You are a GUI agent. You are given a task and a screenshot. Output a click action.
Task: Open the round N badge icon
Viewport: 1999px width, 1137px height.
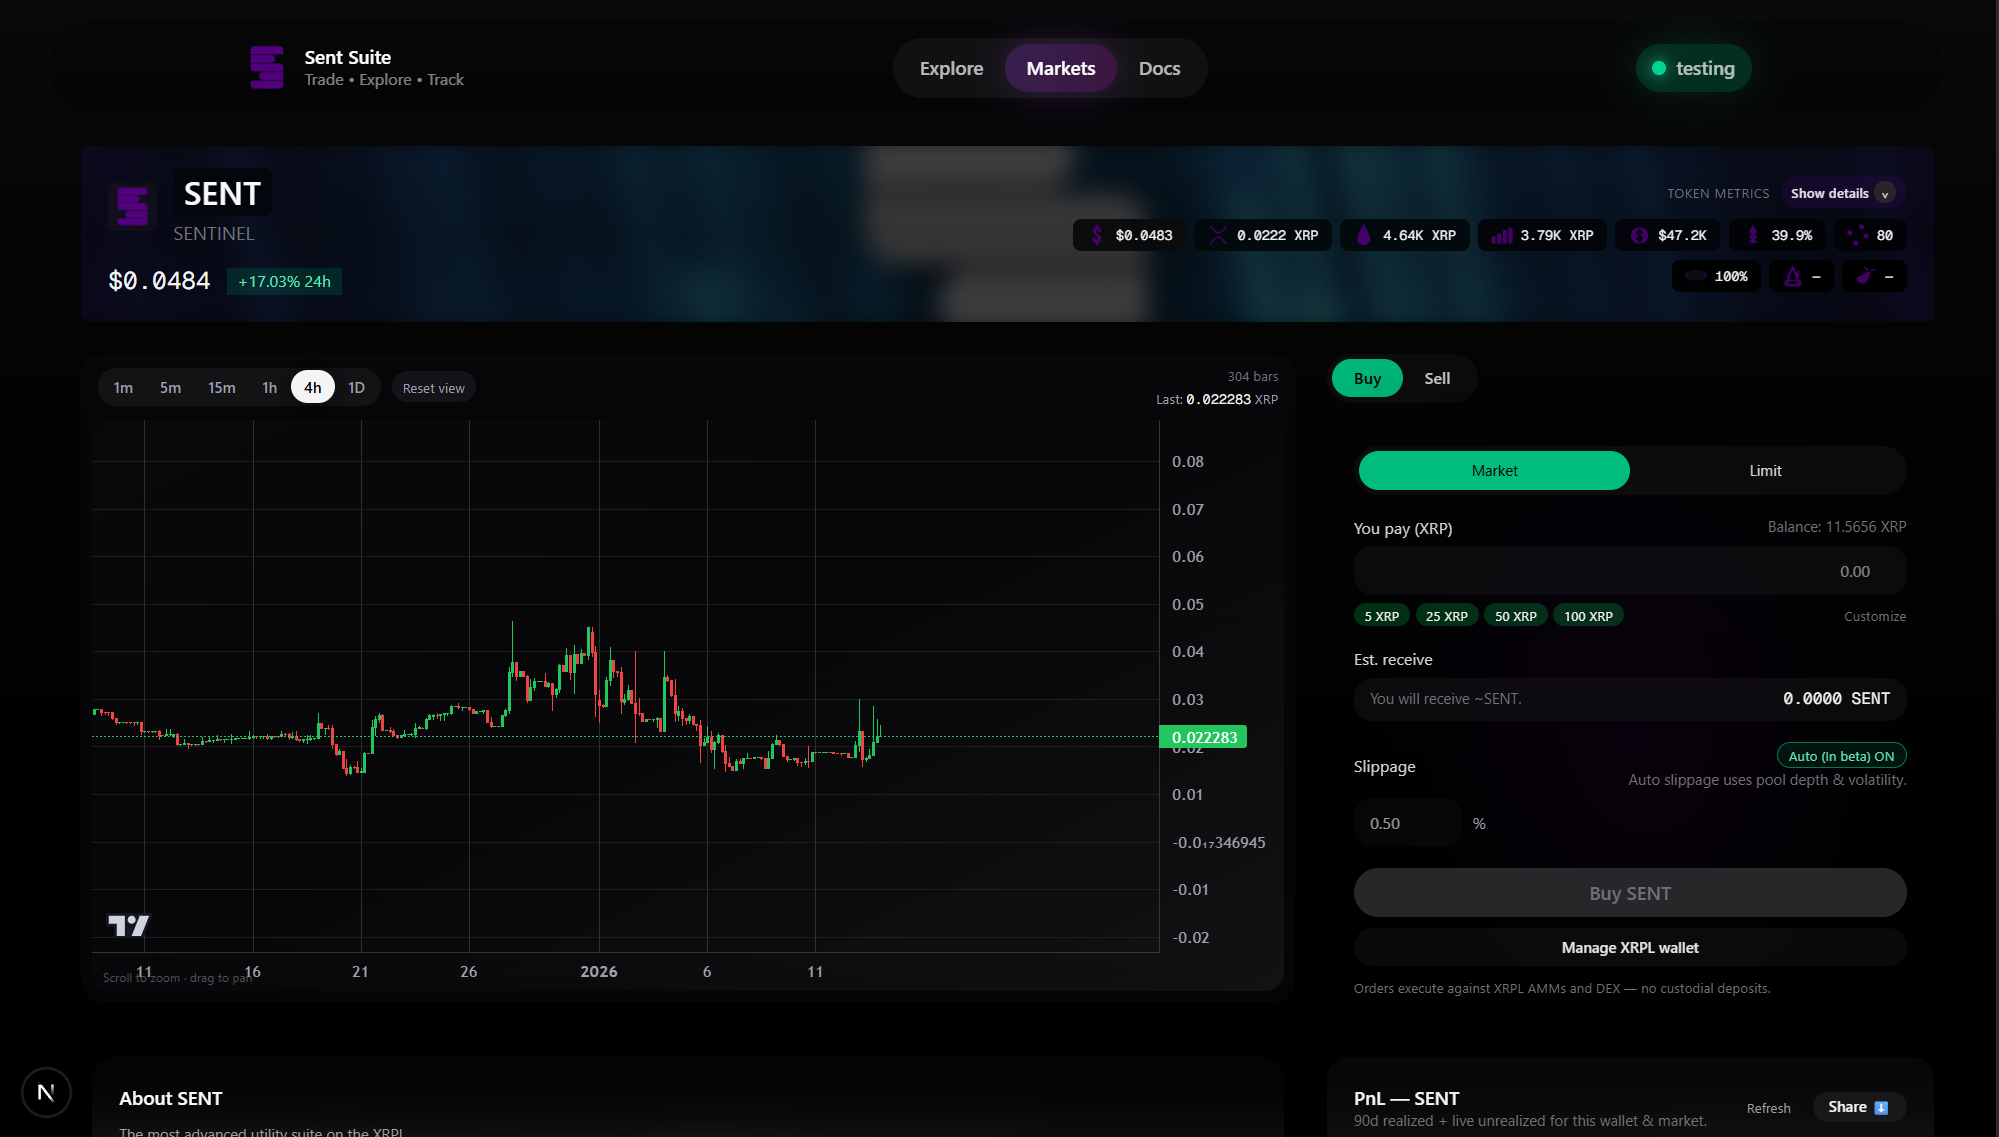(46, 1092)
